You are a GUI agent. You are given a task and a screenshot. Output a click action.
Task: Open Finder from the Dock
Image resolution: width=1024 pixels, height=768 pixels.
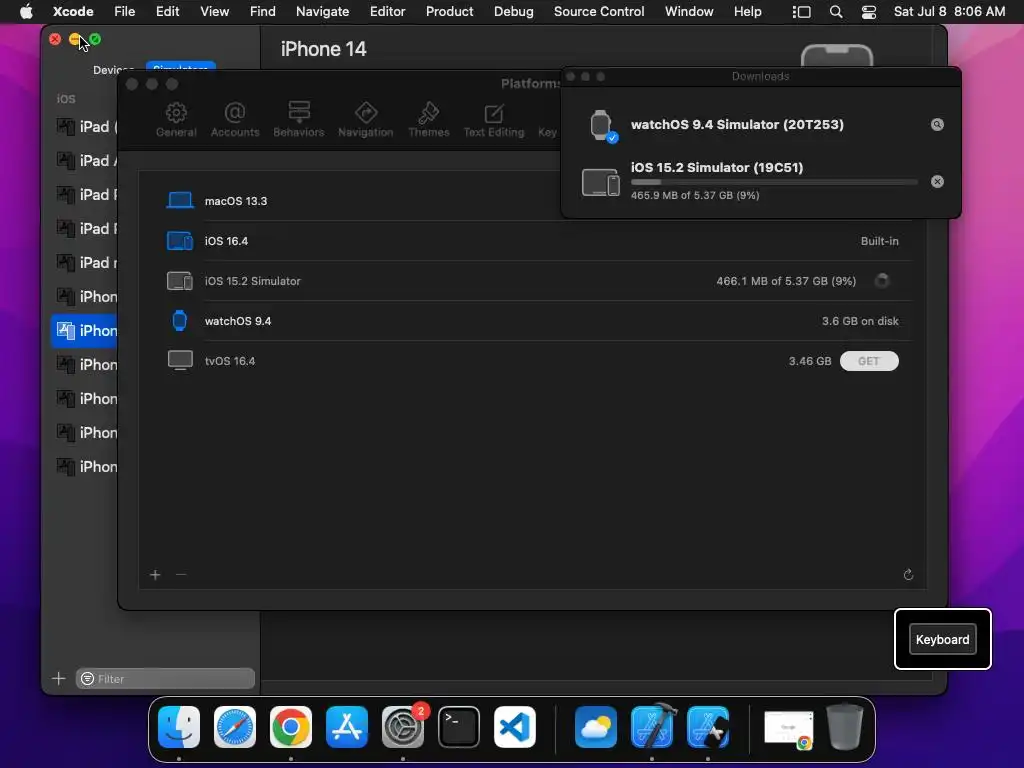tap(179, 727)
